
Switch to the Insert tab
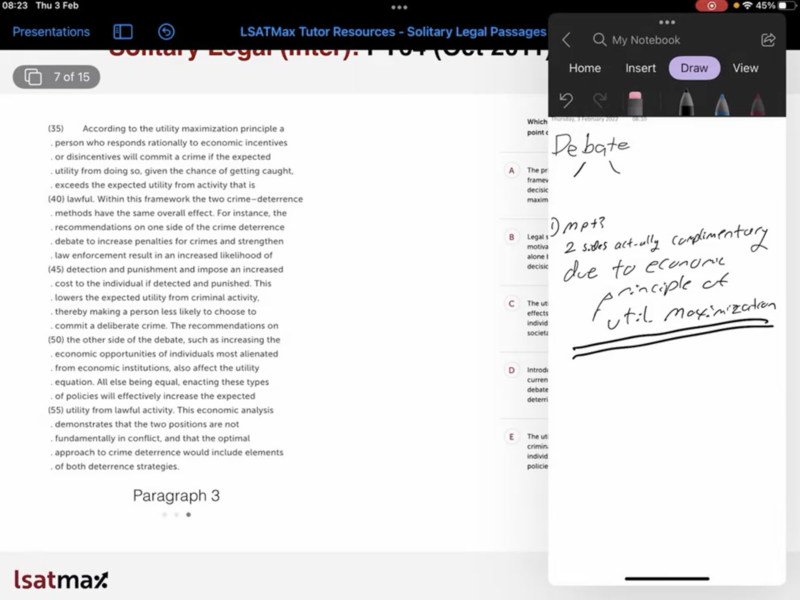[641, 68]
